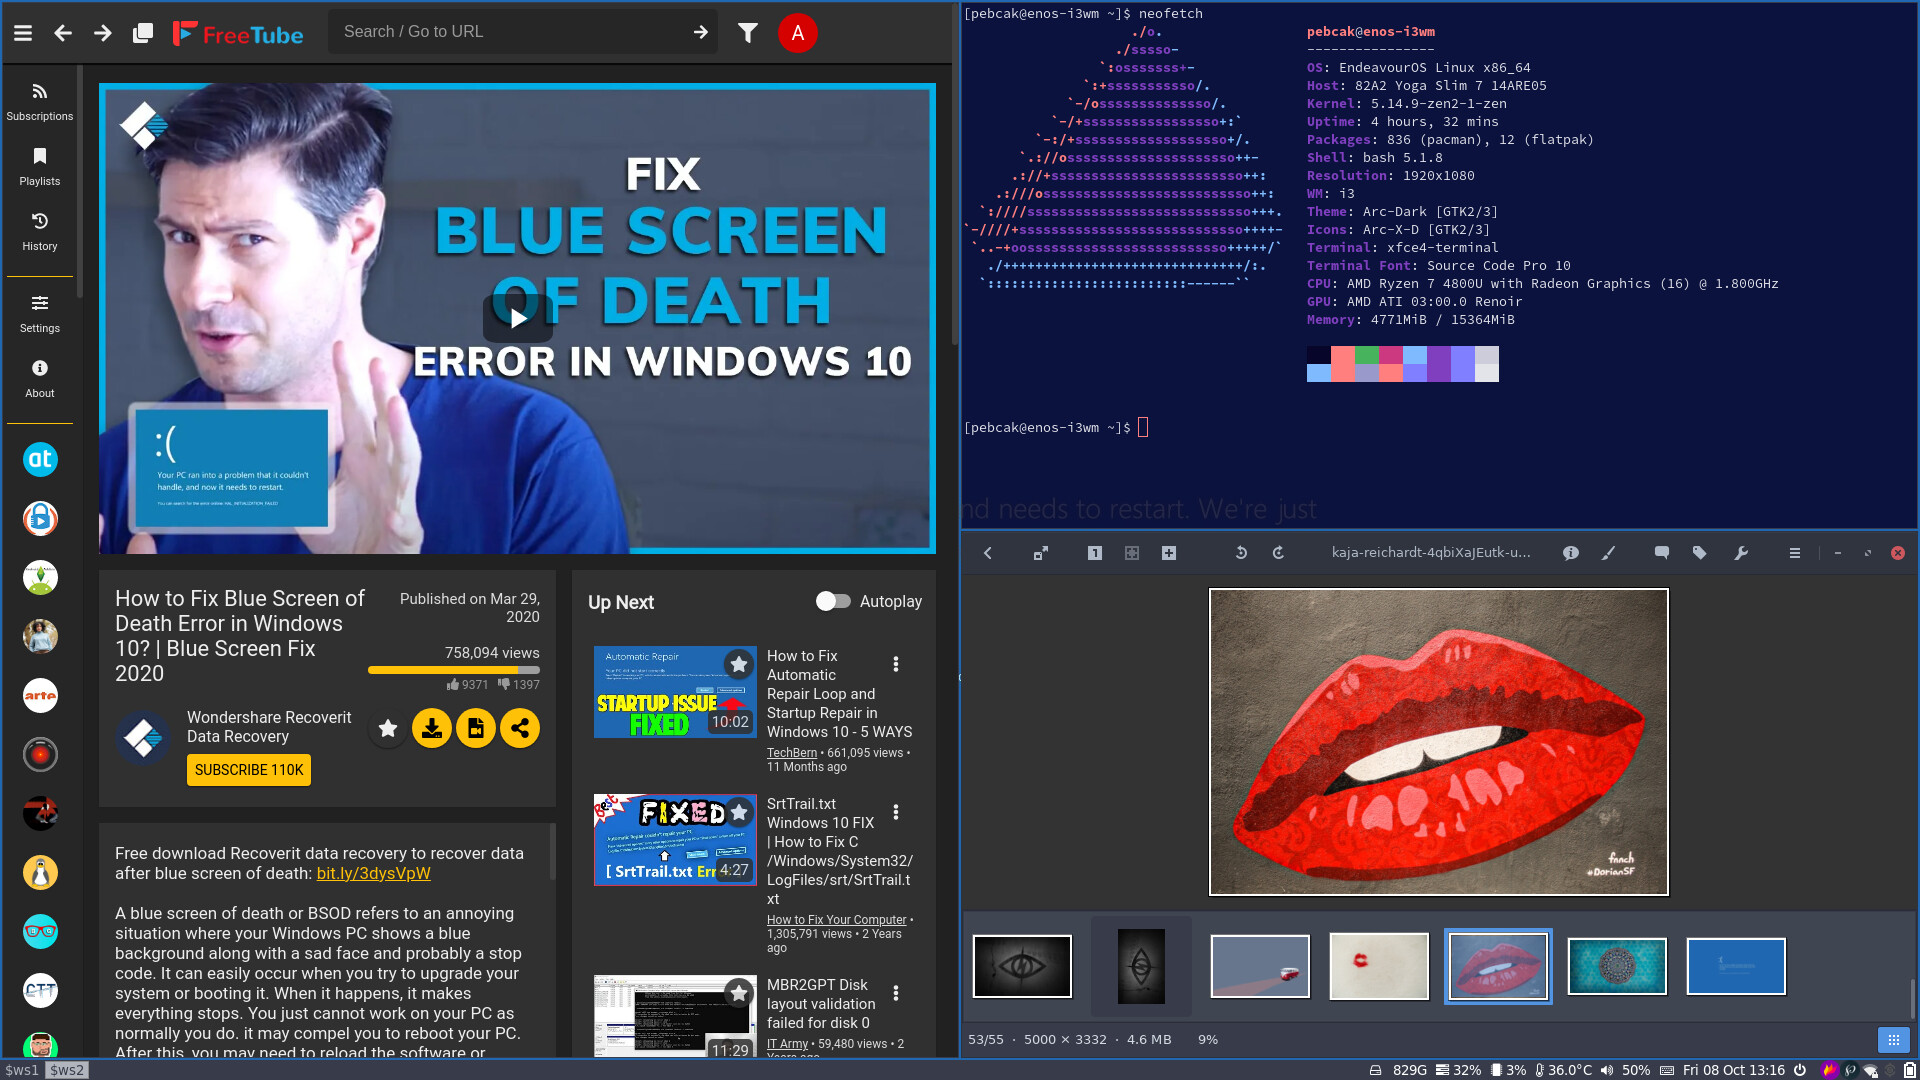The height and width of the screenshot is (1080, 1920).
Task: Click the SUBSCRIBE 110K button
Action: tap(249, 770)
